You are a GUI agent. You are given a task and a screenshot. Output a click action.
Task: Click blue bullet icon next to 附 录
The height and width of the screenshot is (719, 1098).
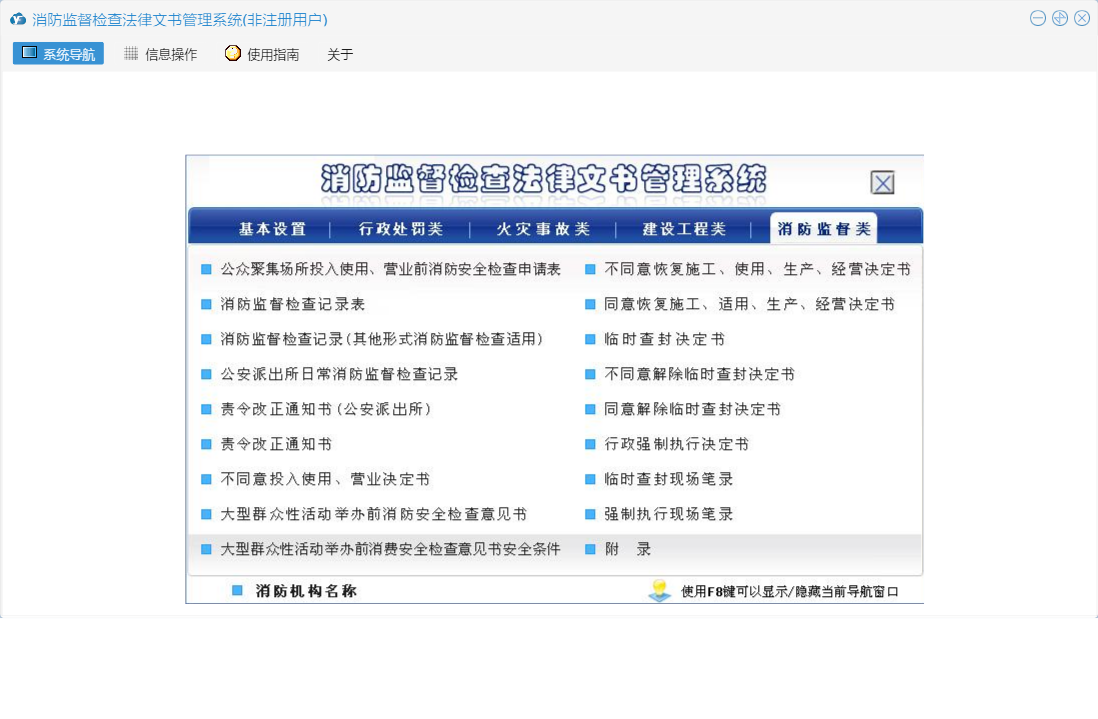(590, 549)
